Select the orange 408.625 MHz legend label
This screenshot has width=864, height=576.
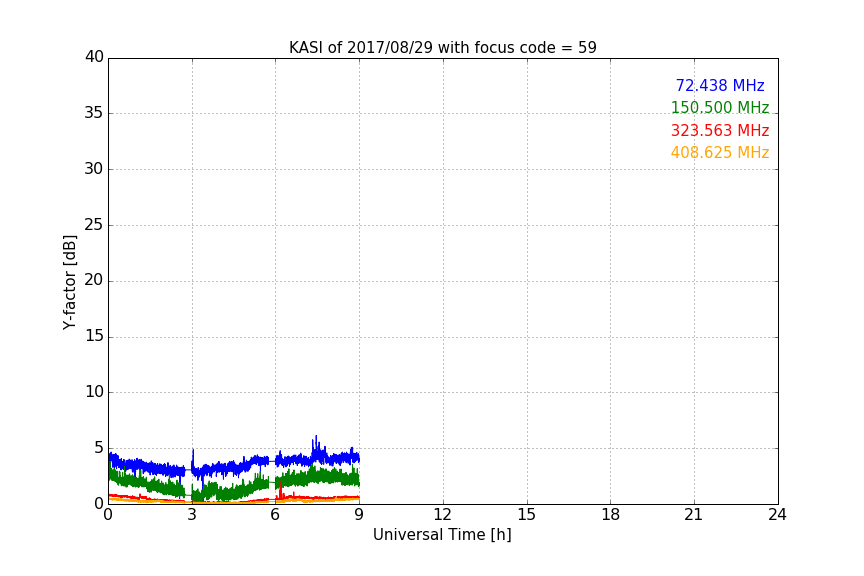pyautogui.click(x=720, y=153)
